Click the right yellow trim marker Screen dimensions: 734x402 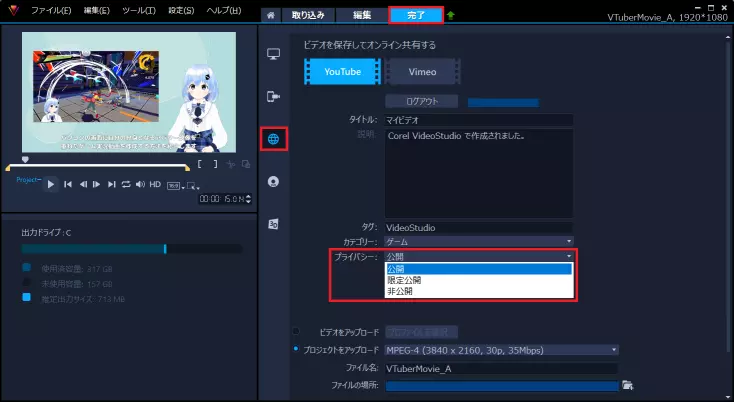click(187, 168)
